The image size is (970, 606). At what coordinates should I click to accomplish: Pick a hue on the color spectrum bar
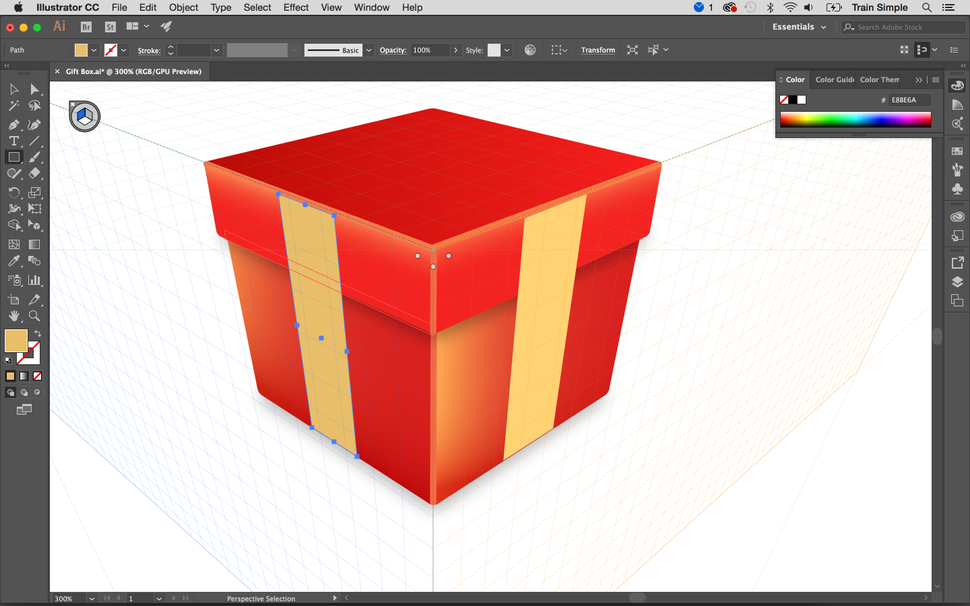click(855, 119)
